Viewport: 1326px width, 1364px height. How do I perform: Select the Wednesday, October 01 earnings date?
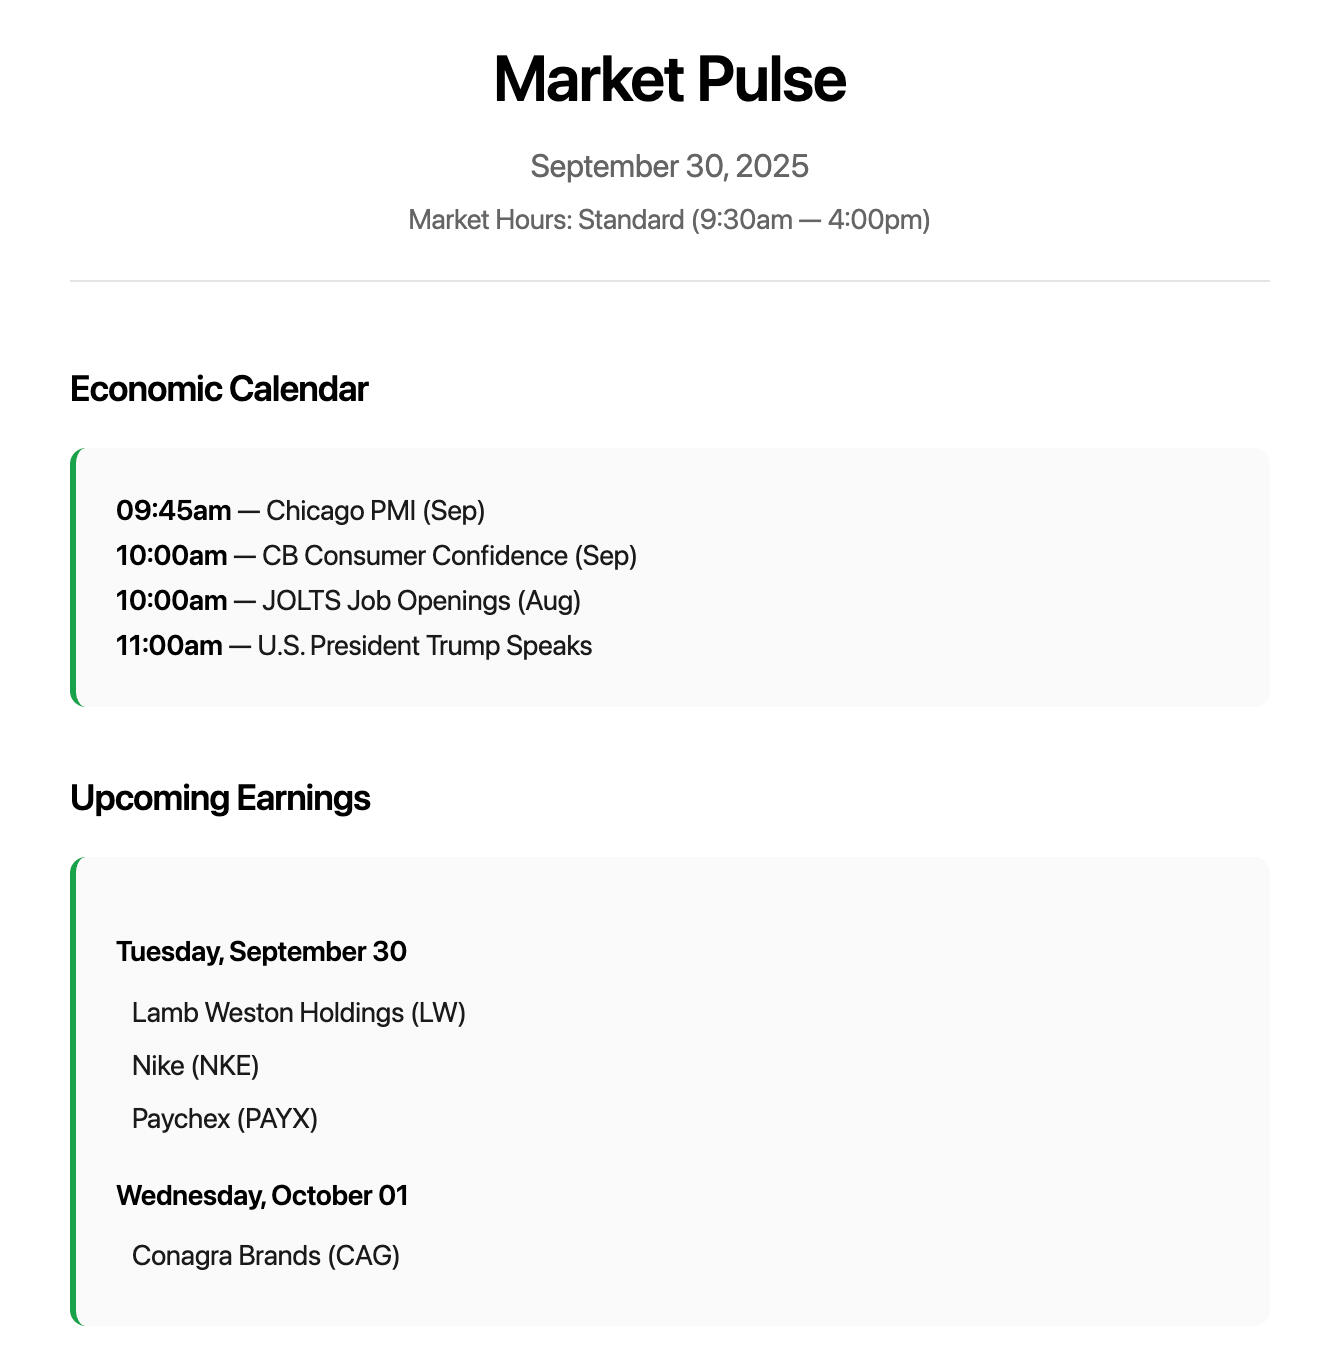pos(262,1196)
